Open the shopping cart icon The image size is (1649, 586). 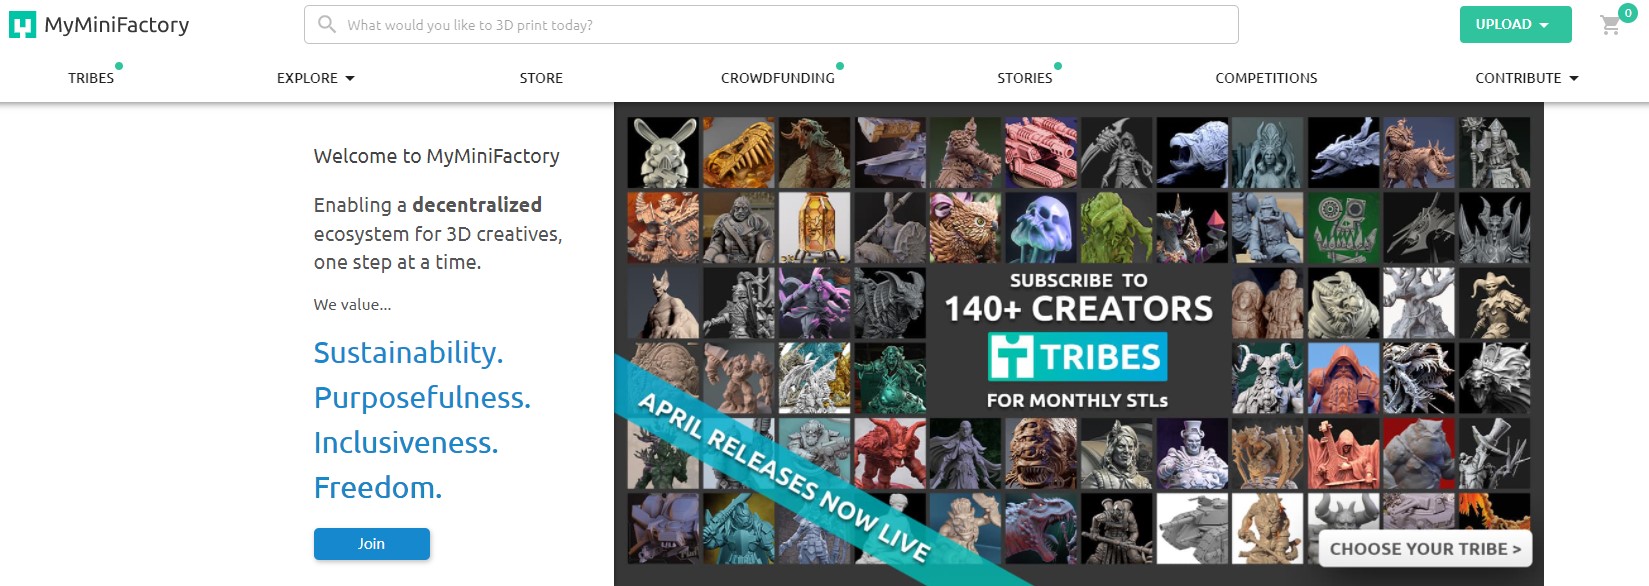click(x=1610, y=25)
